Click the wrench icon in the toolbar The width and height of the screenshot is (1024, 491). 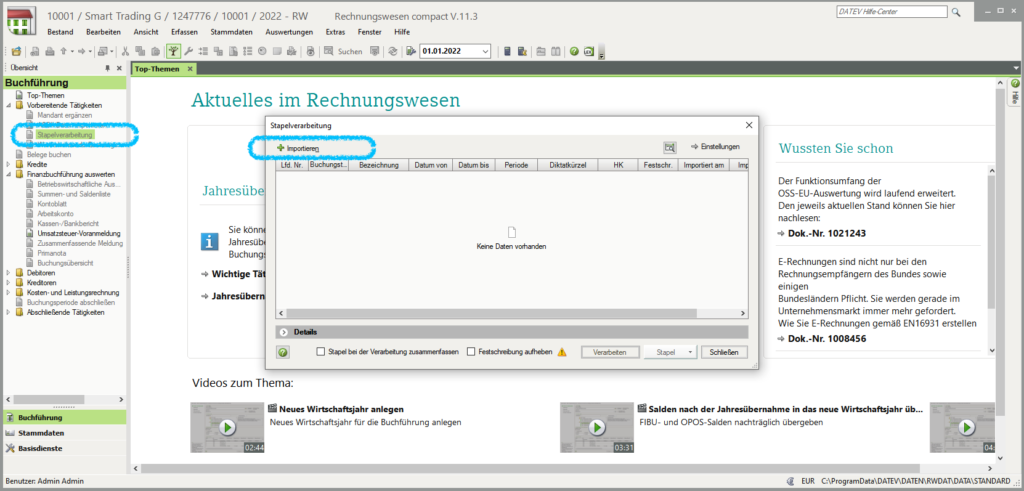pyautogui.click(x=189, y=51)
